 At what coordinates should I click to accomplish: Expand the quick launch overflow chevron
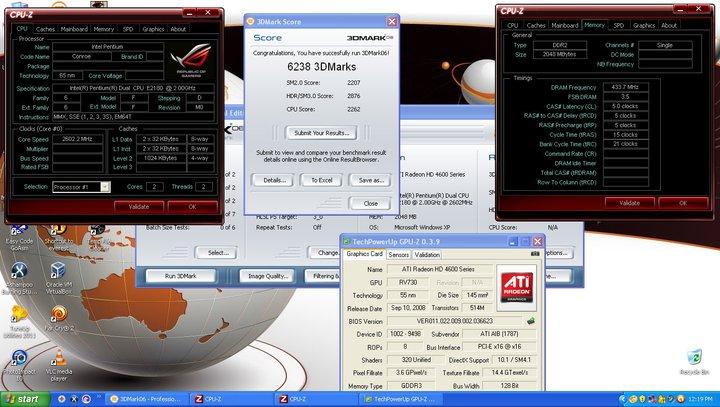click(x=99, y=397)
